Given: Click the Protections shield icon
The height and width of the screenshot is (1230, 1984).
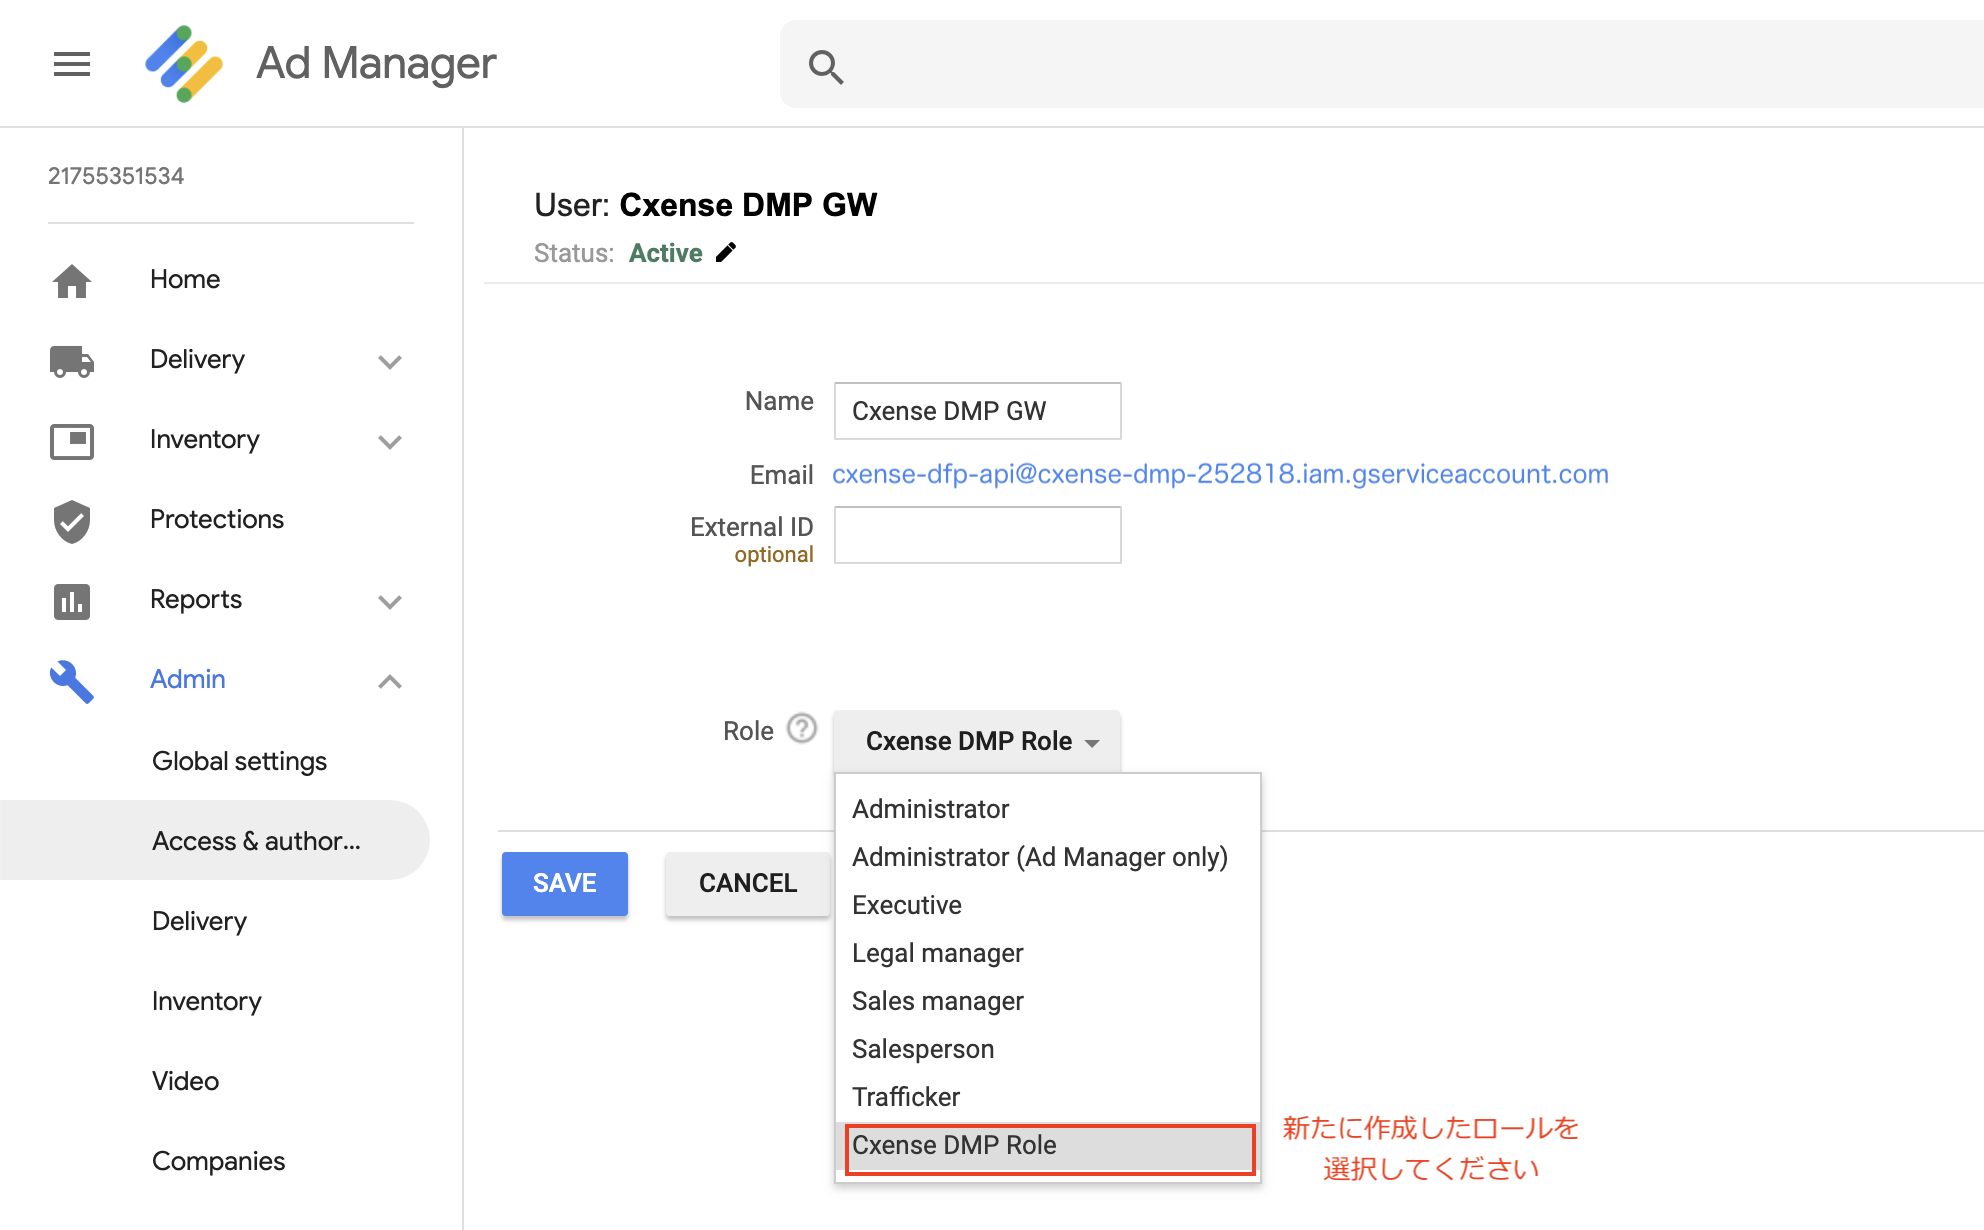Looking at the screenshot, I should coord(72,521).
